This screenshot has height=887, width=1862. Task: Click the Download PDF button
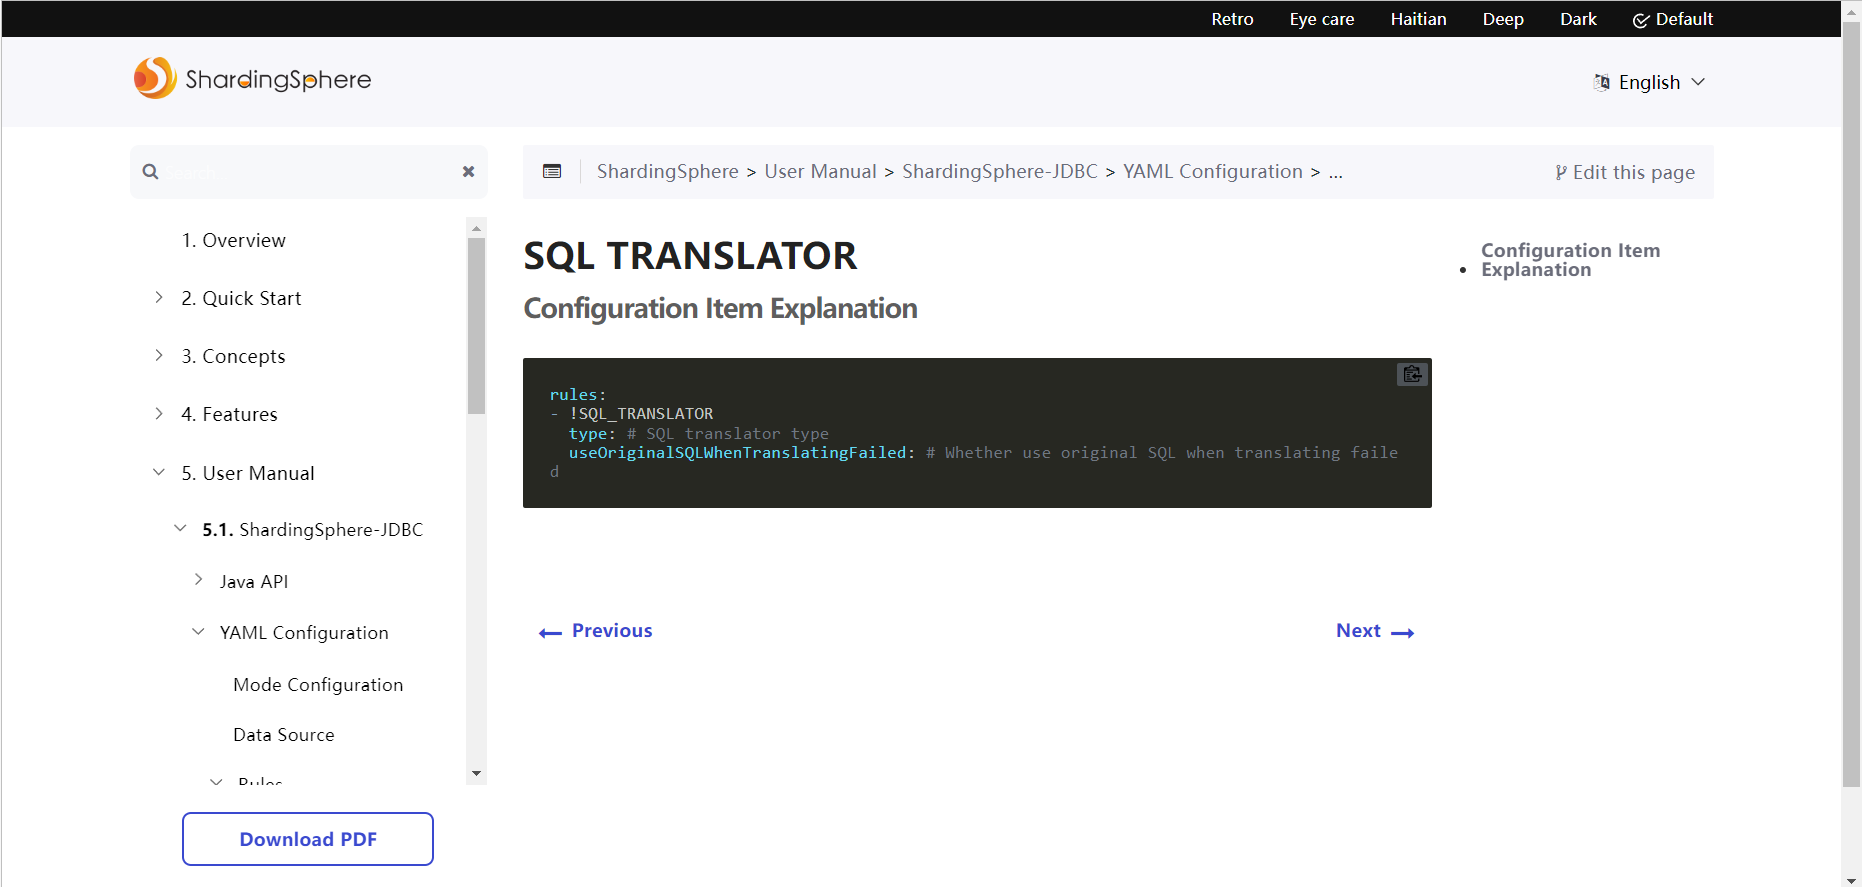click(308, 839)
